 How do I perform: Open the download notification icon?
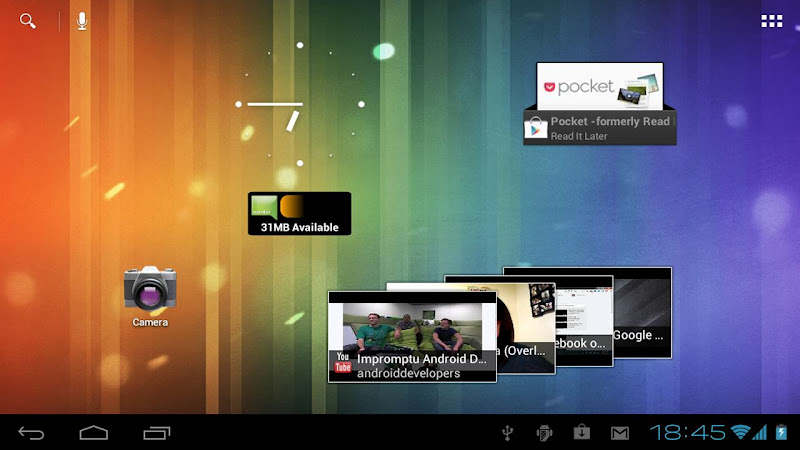[582, 433]
